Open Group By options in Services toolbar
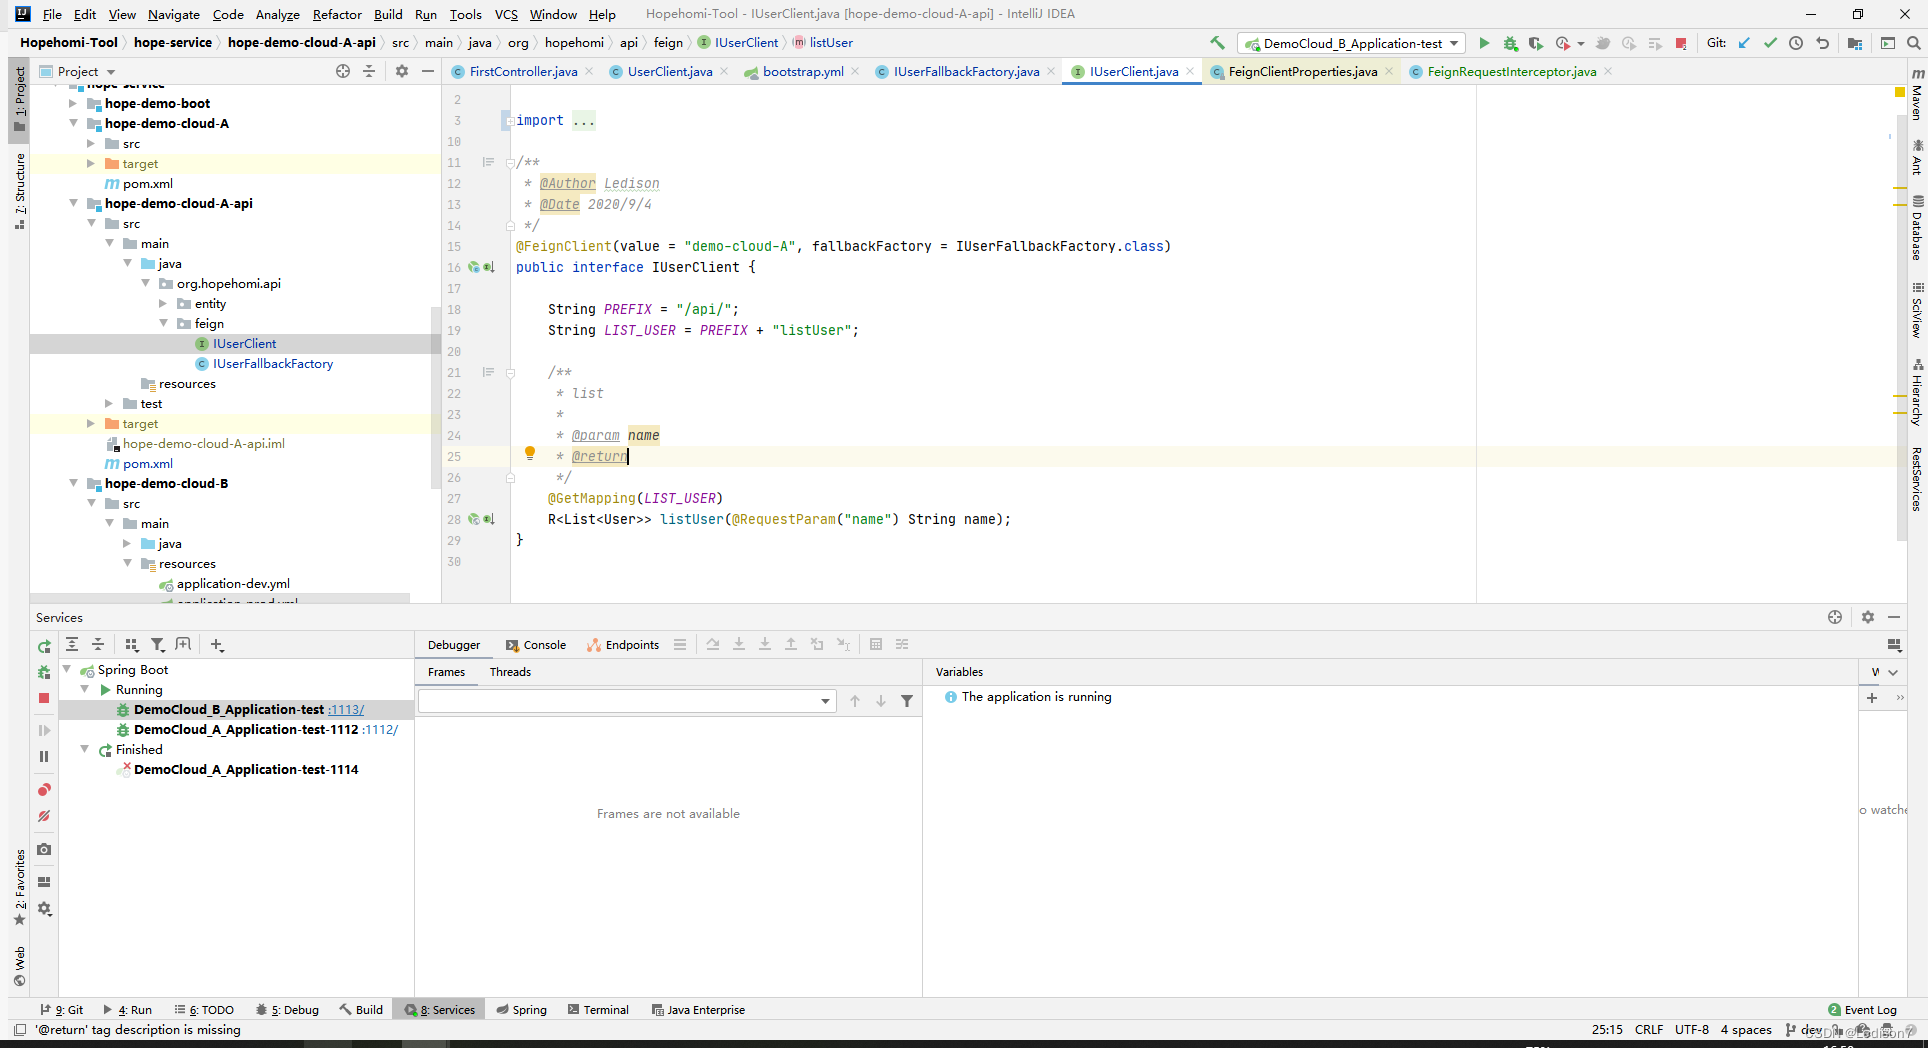This screenshot has width=1928, height=1048. 131,645
